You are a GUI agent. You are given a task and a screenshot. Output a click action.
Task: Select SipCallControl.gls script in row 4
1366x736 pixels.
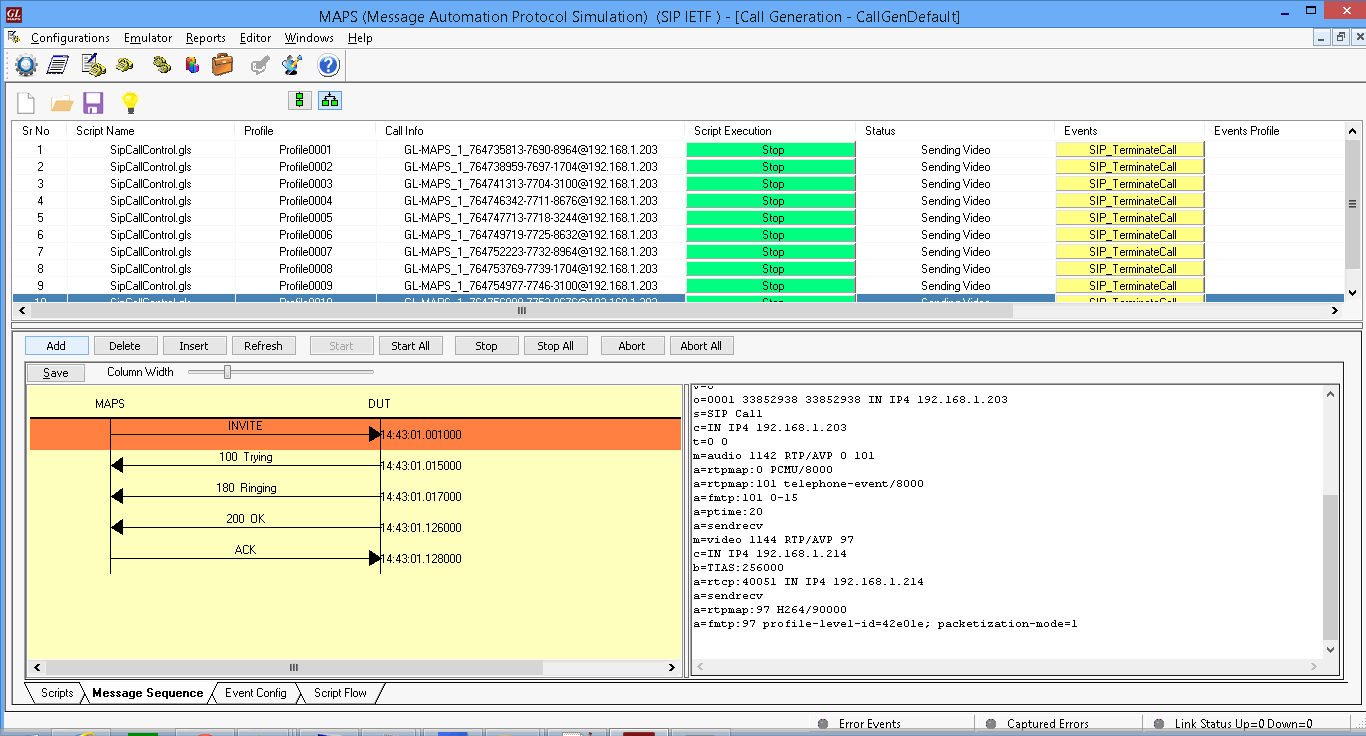coord(150,201)
